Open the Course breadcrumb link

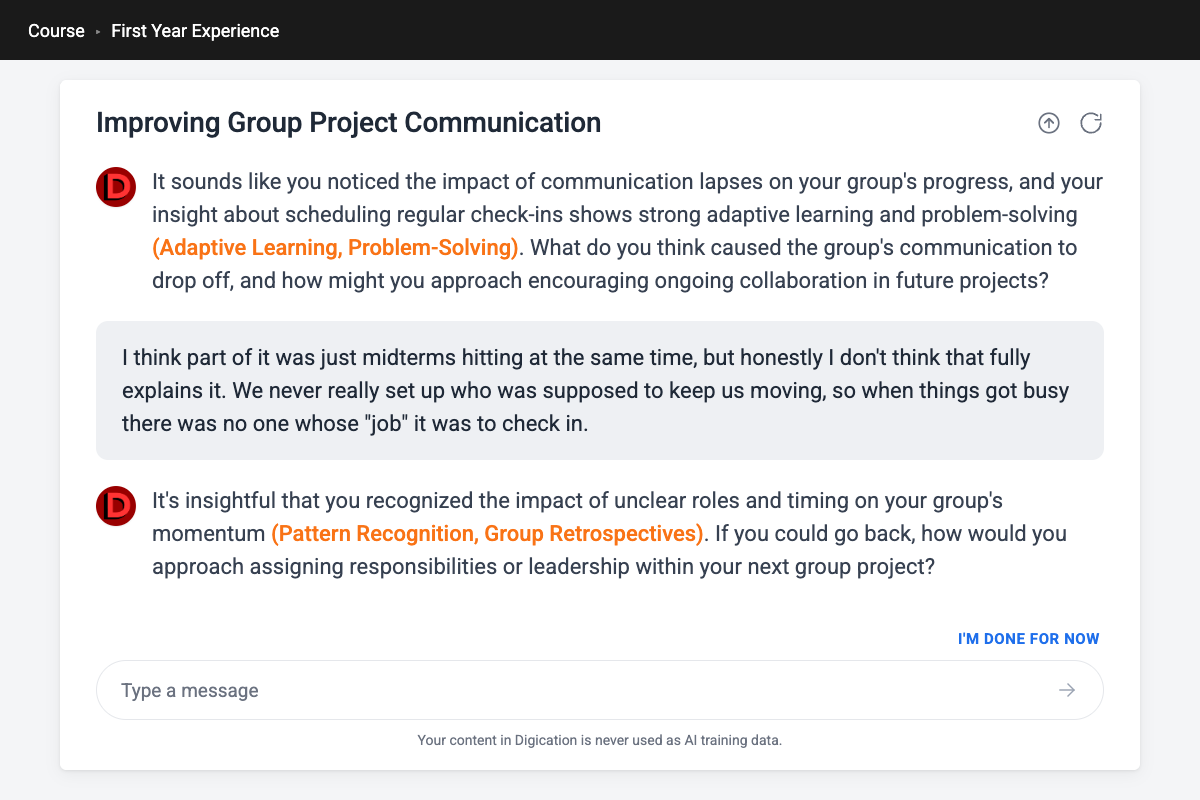pyautogui.click(x=56, y=31)
